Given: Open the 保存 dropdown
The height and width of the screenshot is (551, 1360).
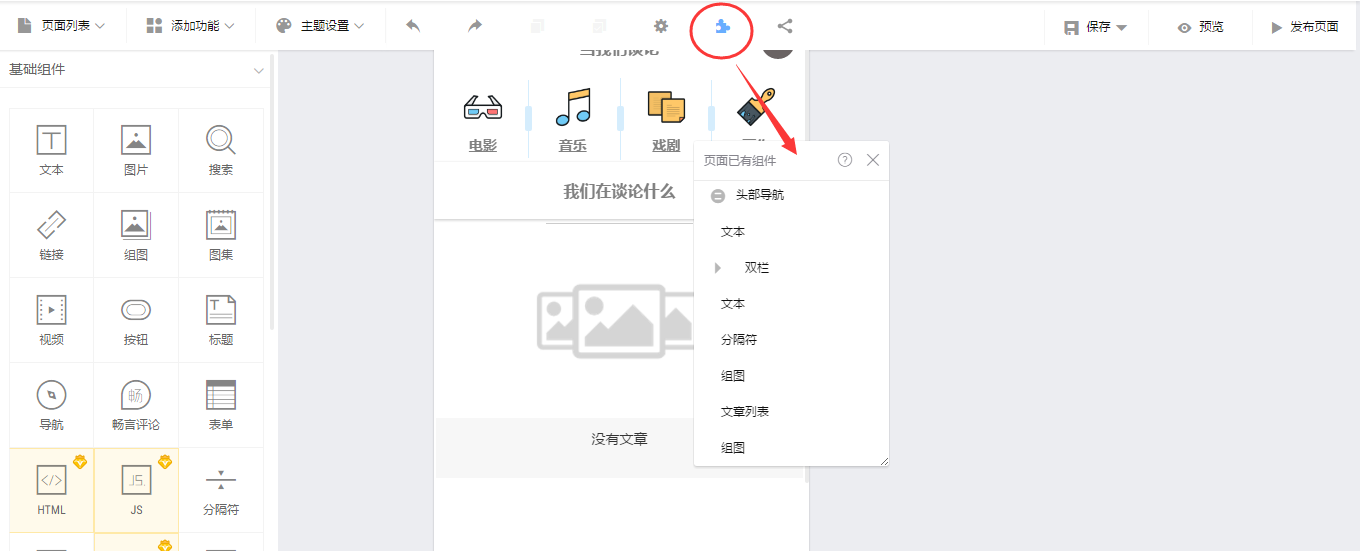Looking at the screenshot, I should [1096, 27].
